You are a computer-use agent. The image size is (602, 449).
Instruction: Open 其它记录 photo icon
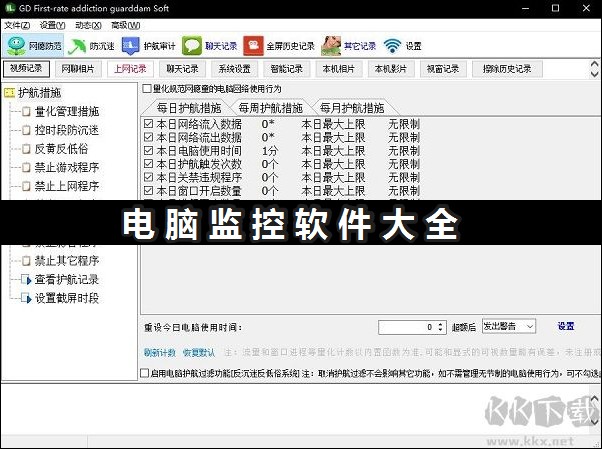click(331, 46)
